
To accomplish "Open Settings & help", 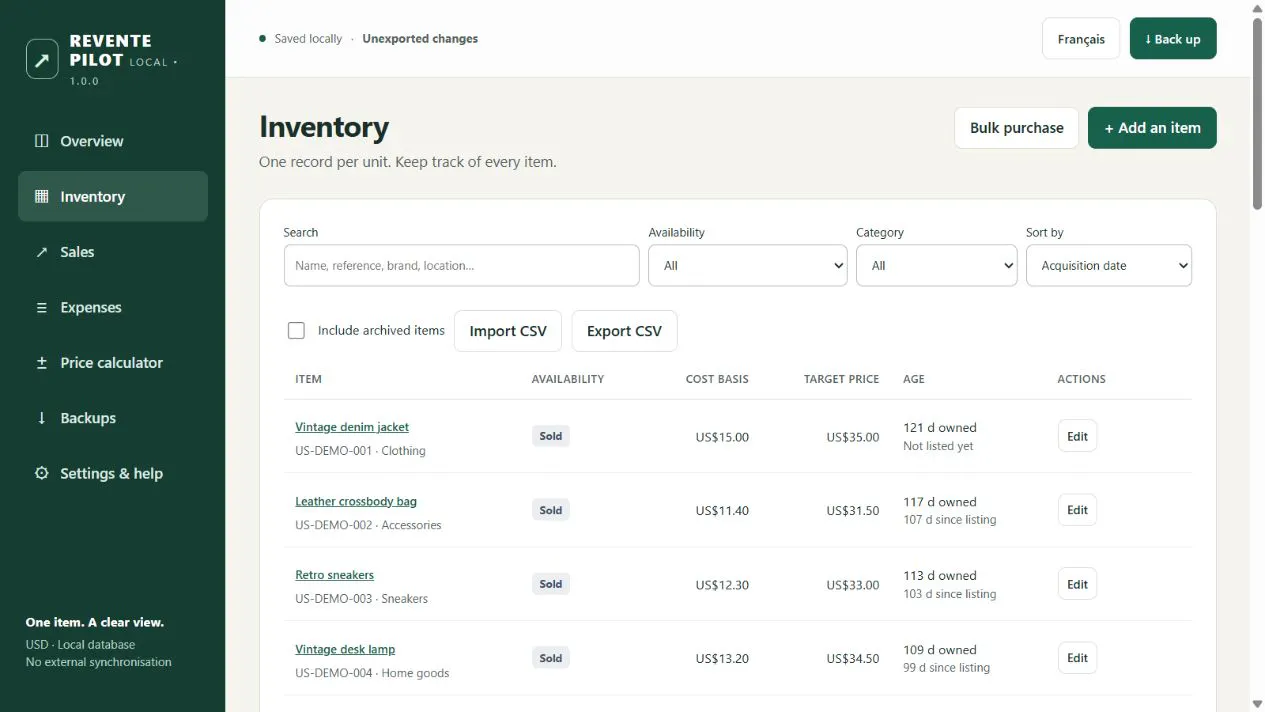I will pyautogui.click(x=113, y=473).
